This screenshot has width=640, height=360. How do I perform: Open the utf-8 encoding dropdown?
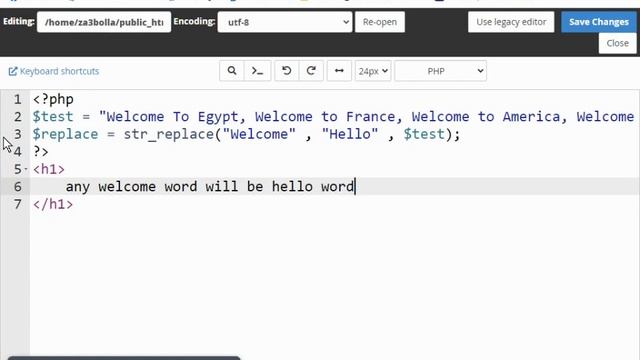pyautogui.click(x=285, y=22)
